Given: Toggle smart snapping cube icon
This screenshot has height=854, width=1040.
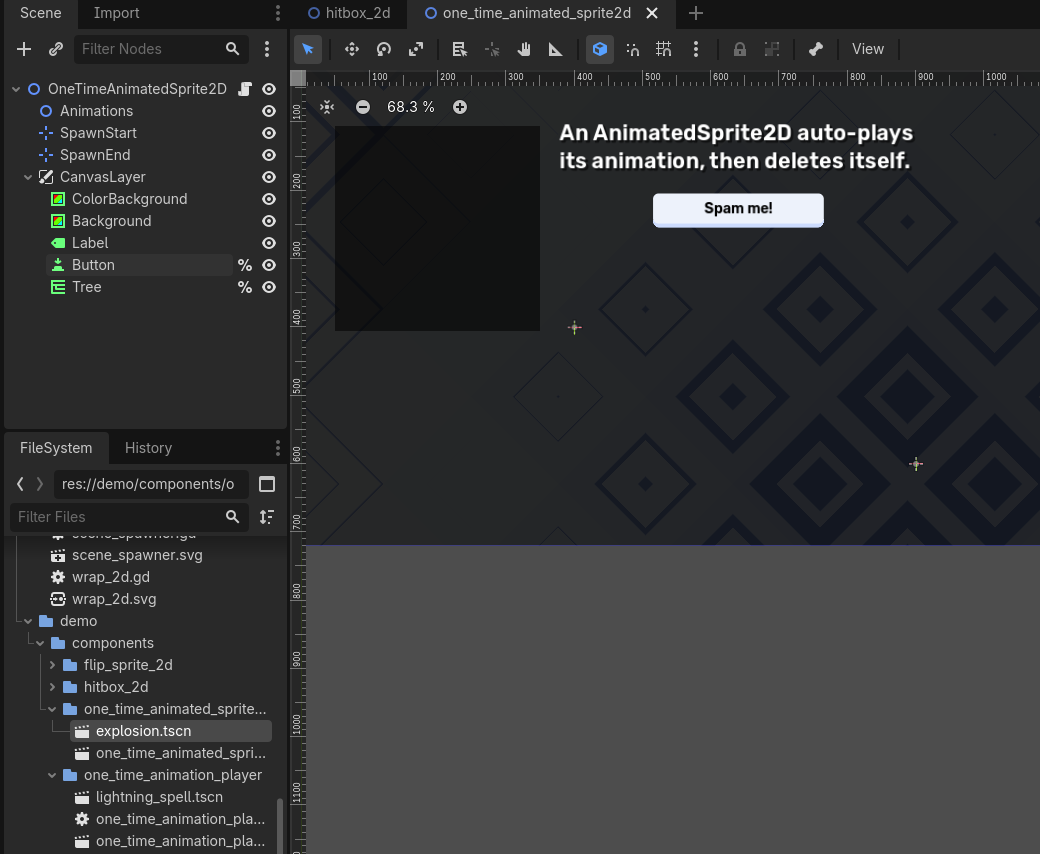Looking at the screenshot, I should point(600,49).
